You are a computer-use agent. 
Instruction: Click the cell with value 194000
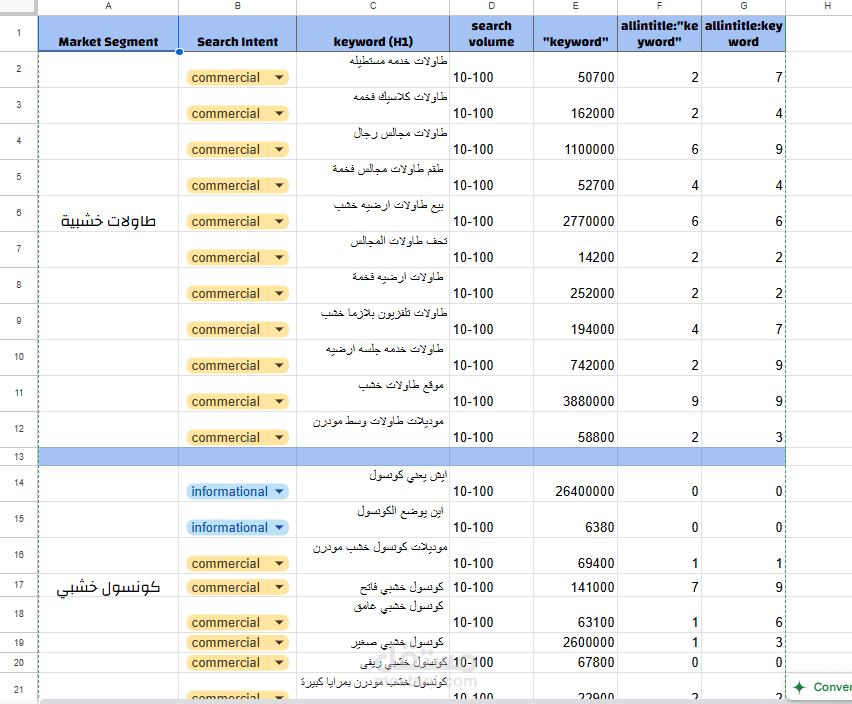point(575,322)
